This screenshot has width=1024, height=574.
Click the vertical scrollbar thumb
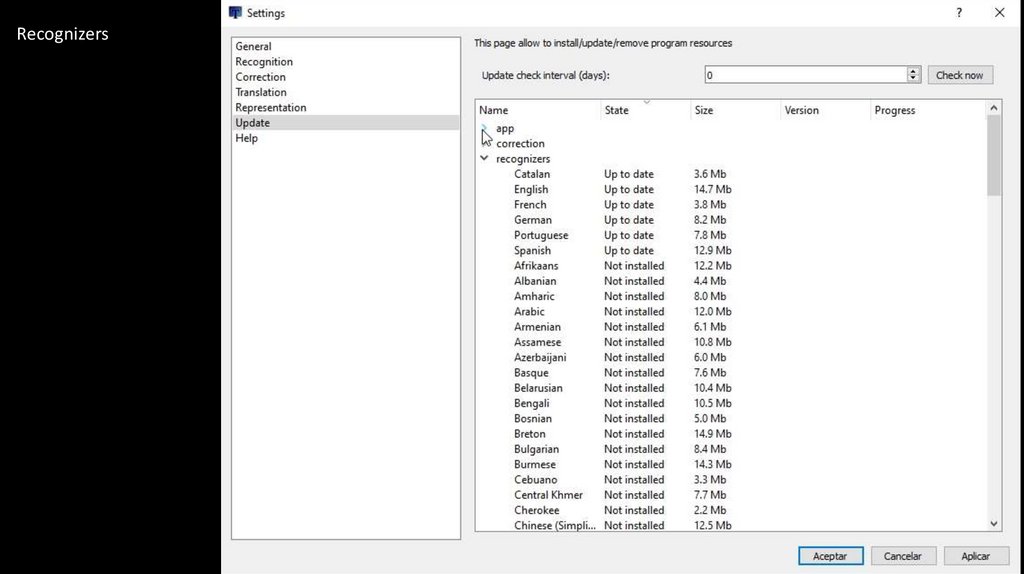click(x=994, y=155)
